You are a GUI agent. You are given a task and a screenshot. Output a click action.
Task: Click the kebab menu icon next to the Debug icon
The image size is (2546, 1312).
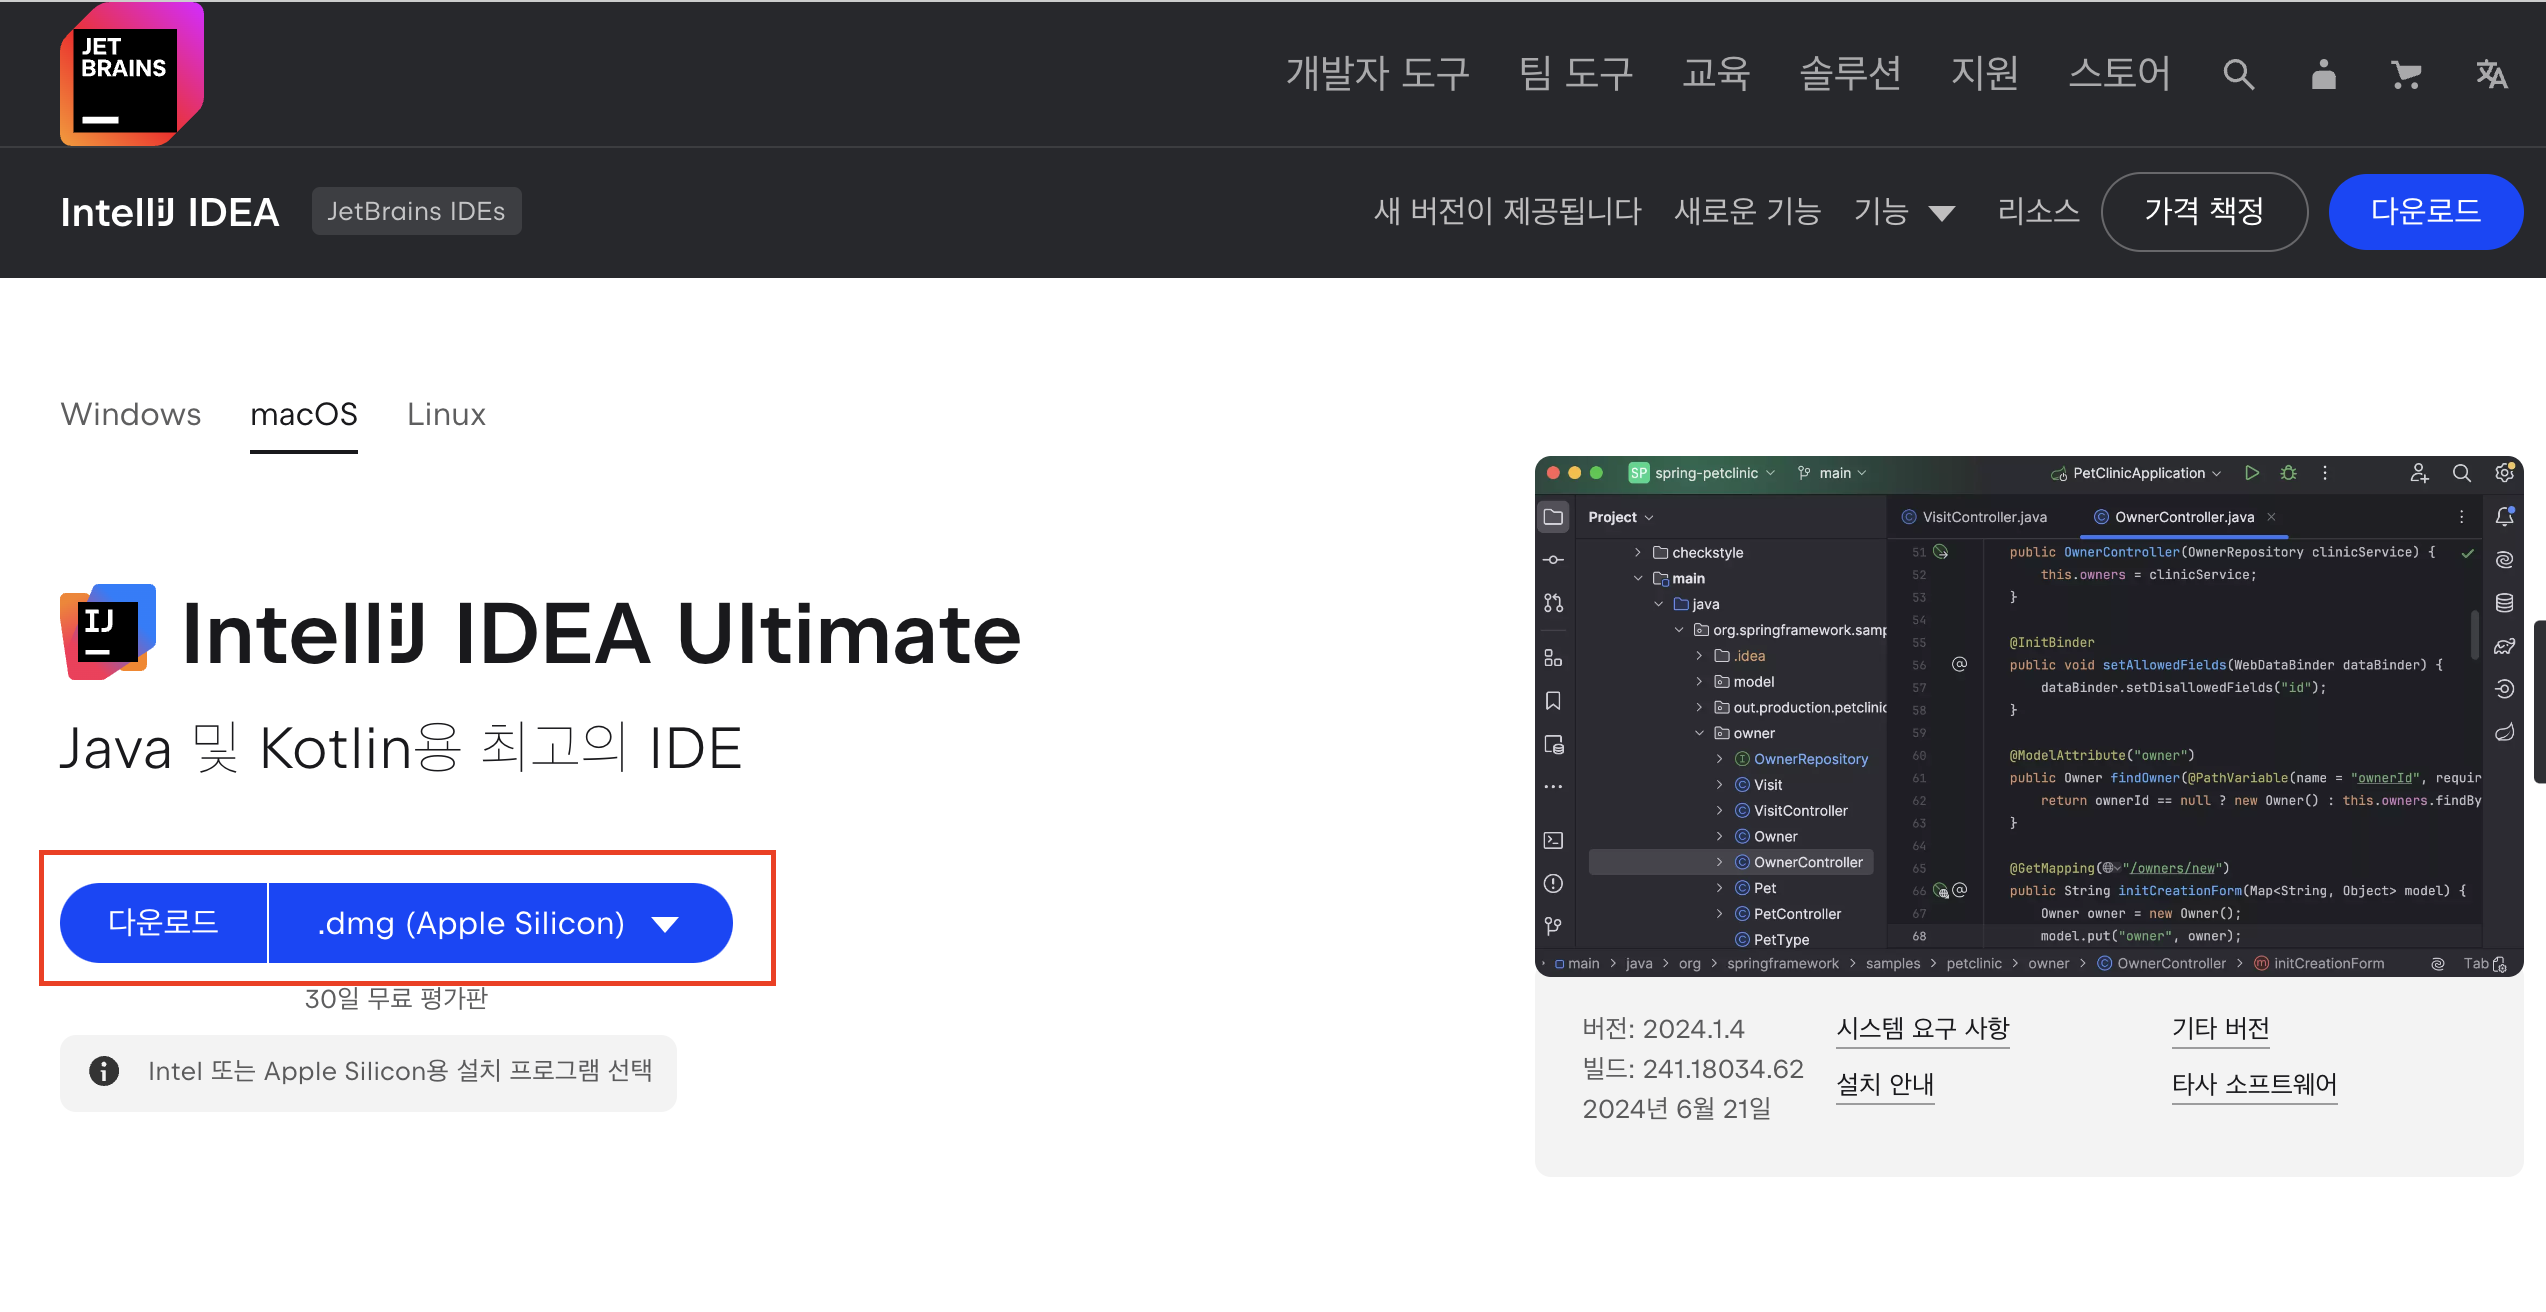click(x=2325, y=473)
